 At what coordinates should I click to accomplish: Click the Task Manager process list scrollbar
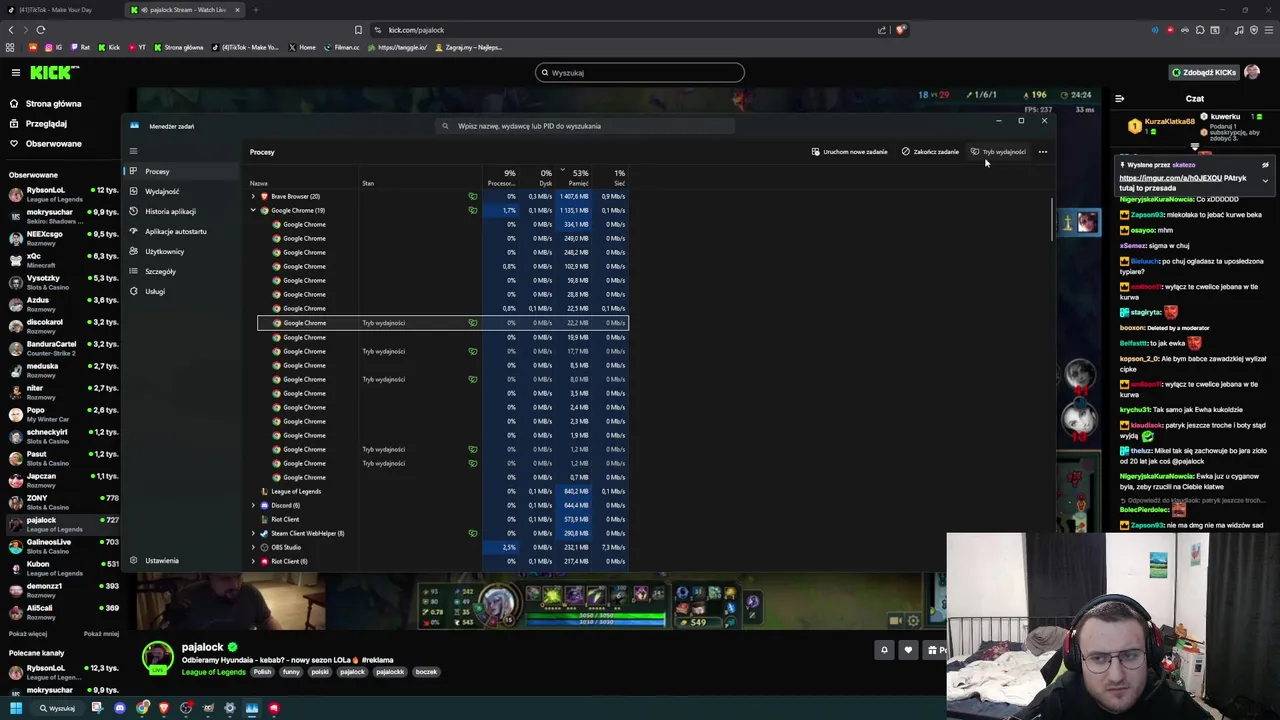(1052, 220)
